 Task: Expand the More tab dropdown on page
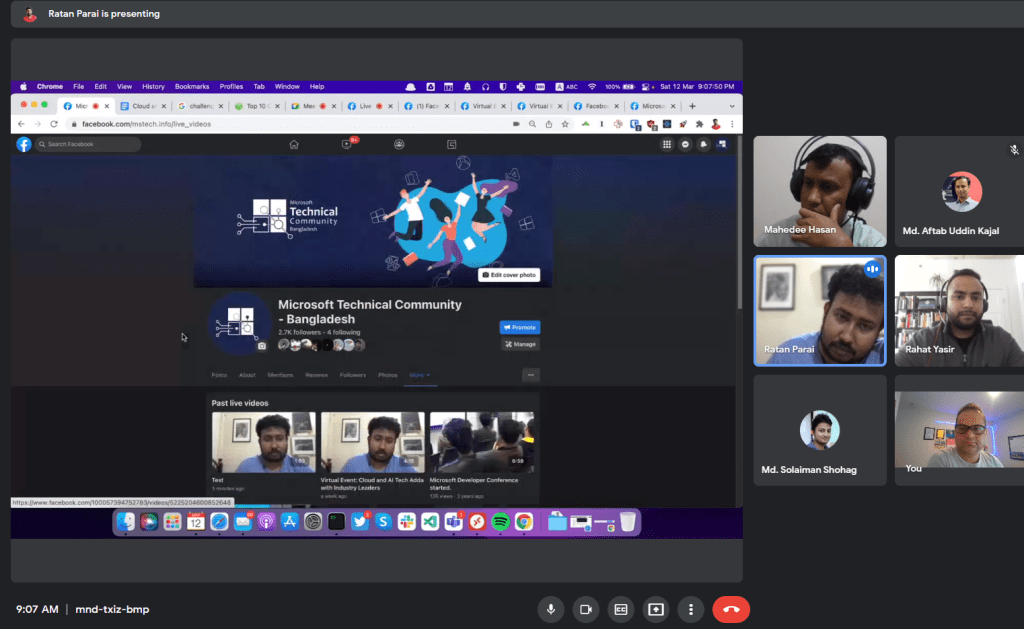(x=420, y=375)
